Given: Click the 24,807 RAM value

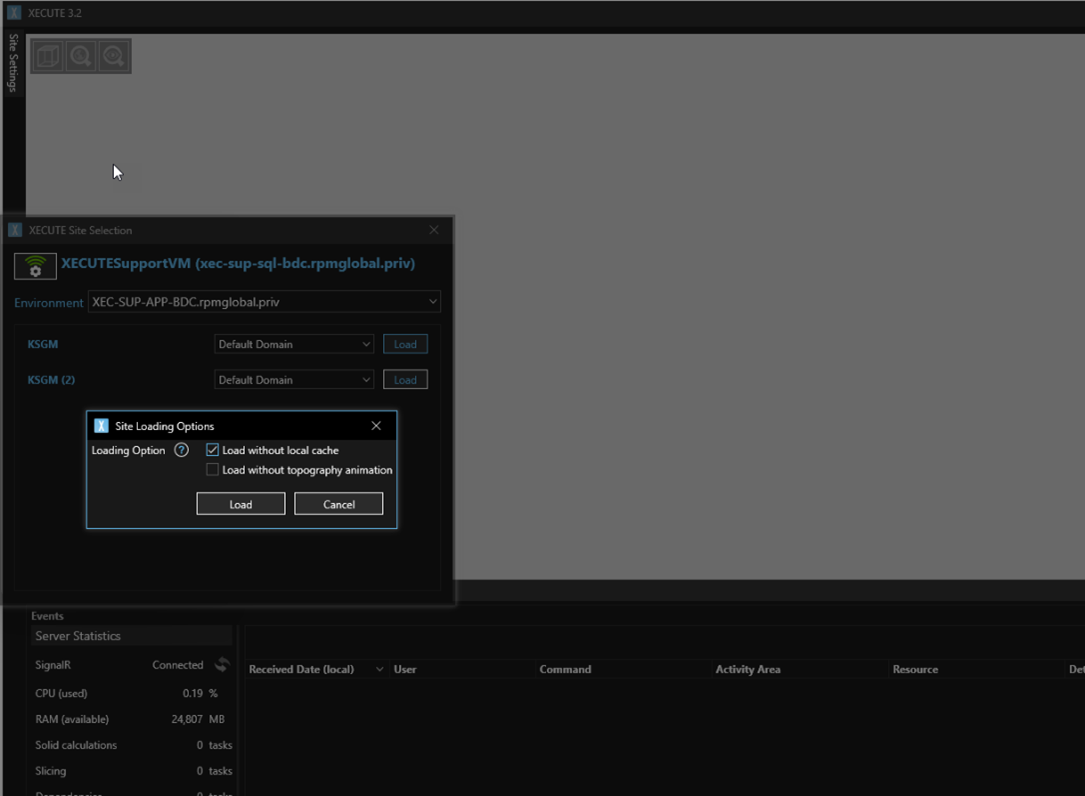Looking at the screenshot, I should [187, 719].
